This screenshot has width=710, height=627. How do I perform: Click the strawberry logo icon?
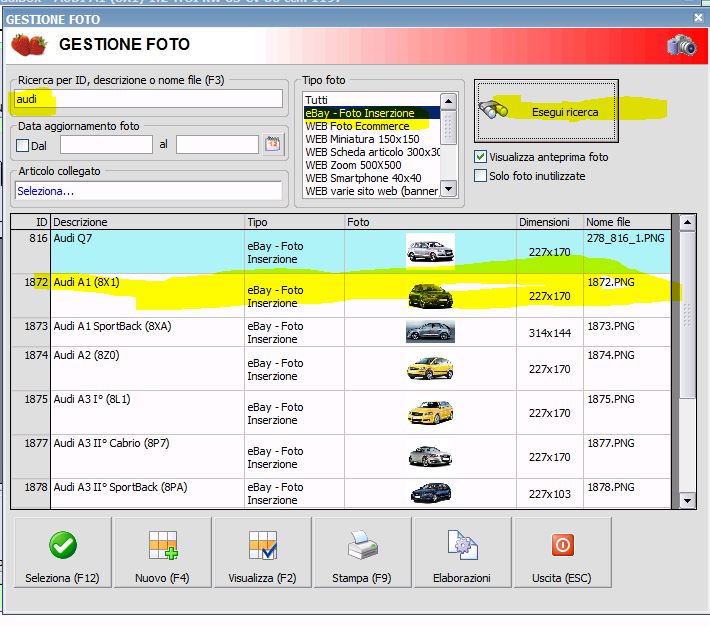coord(29,45)
